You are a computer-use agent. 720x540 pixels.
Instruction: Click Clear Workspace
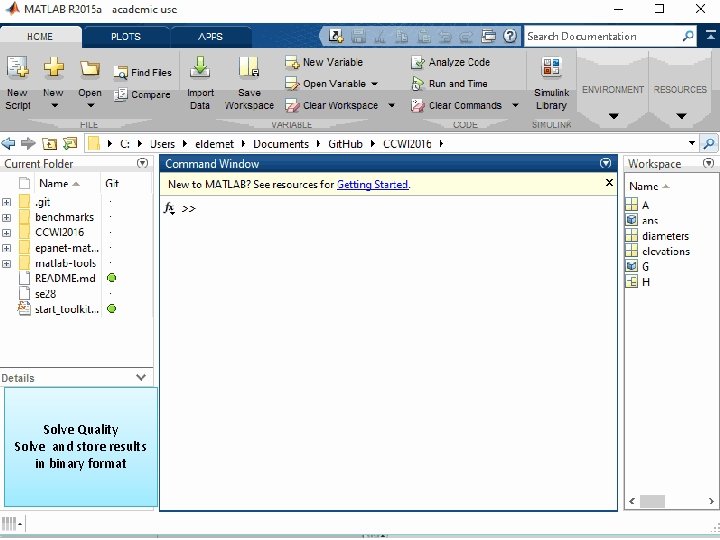(x=332, y=106)
